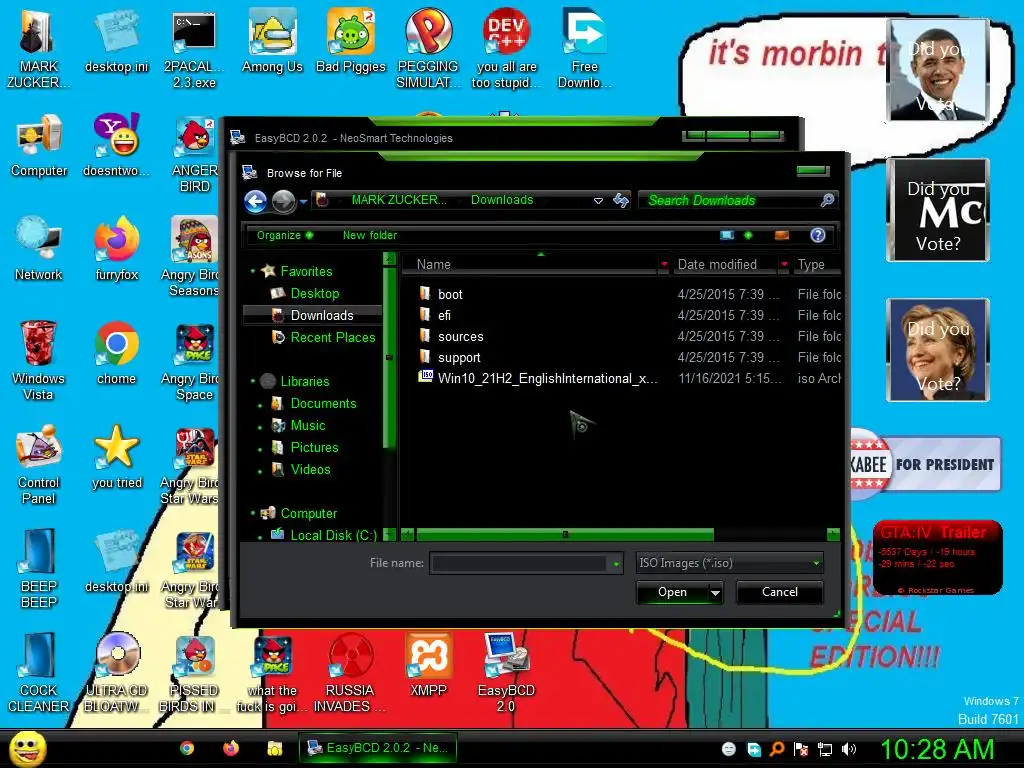Click the Downloads breadcrumb segment
The height and width of the screenshot is (768, 1024).
click(x=502, y=200)
